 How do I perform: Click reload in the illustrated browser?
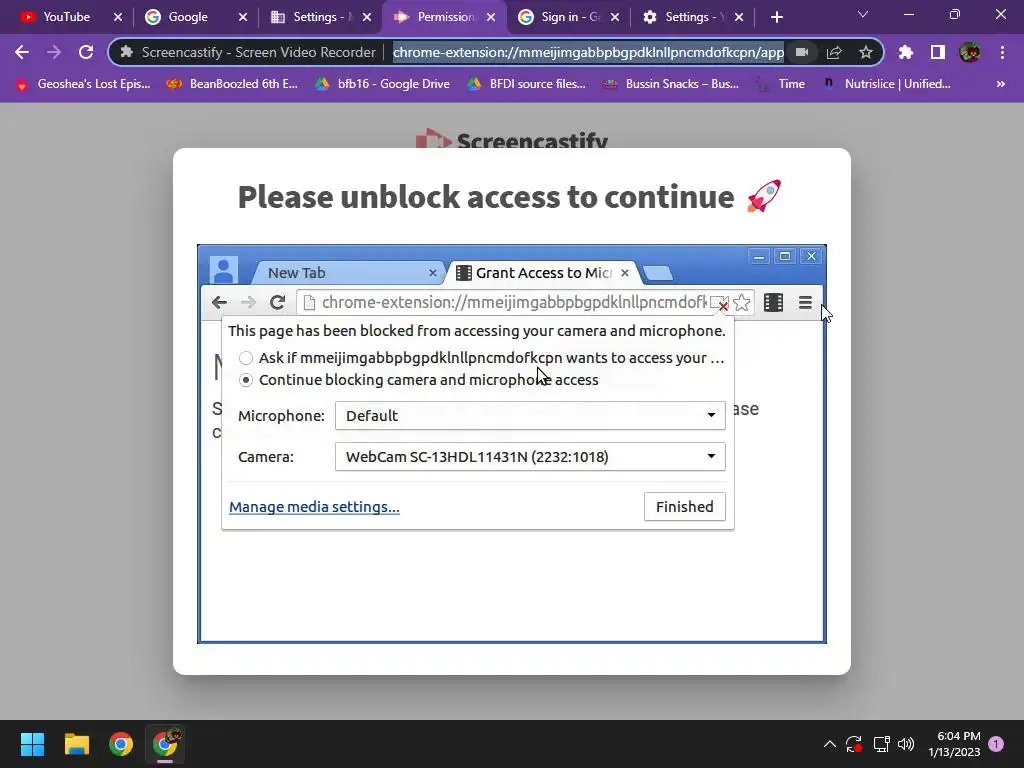coord(278,302)
